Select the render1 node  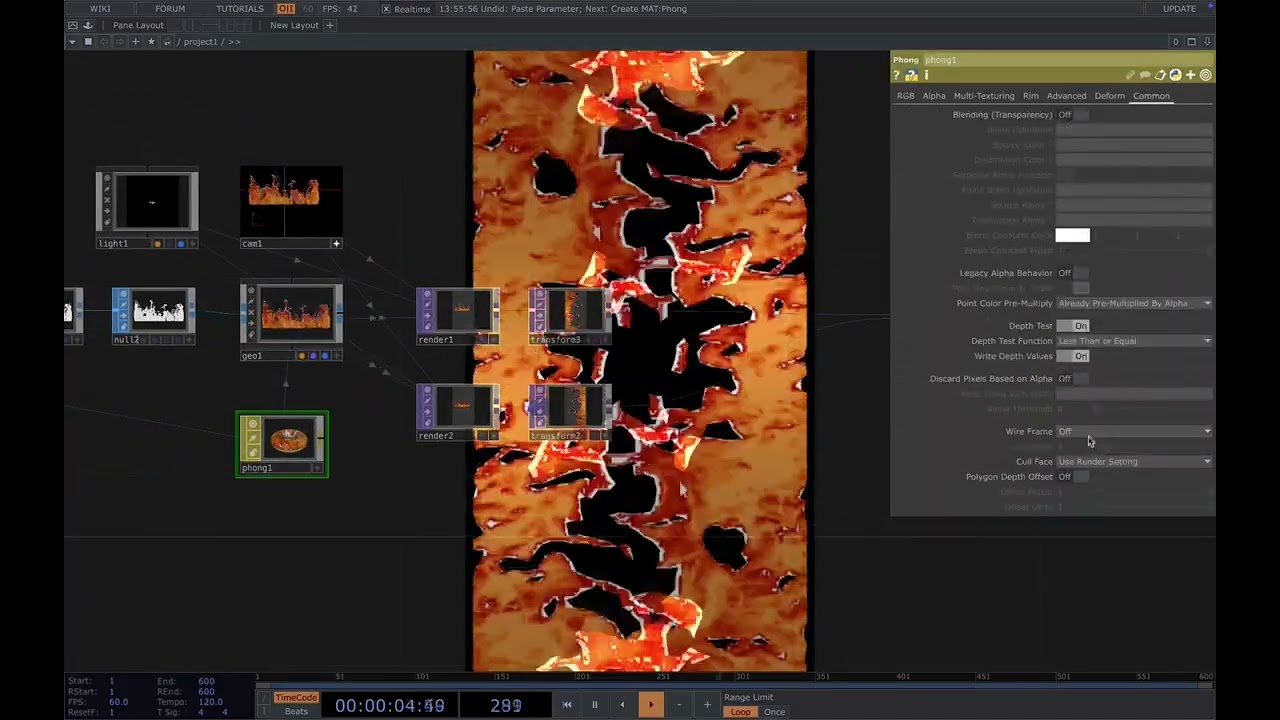[458, 316]
